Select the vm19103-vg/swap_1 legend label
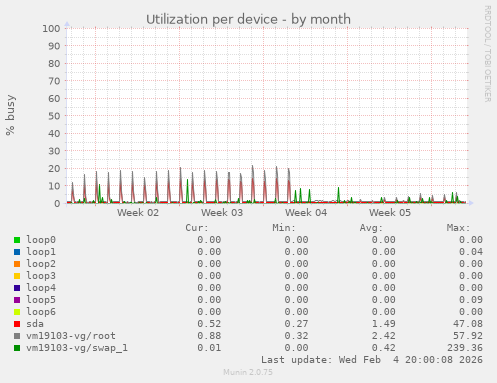 pyautogui.click(x=77, y=348)
